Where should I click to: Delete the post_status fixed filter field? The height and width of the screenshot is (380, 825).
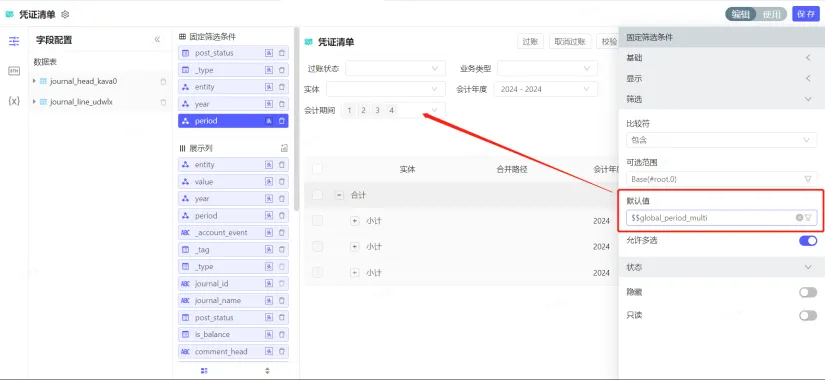pos(281,53)
